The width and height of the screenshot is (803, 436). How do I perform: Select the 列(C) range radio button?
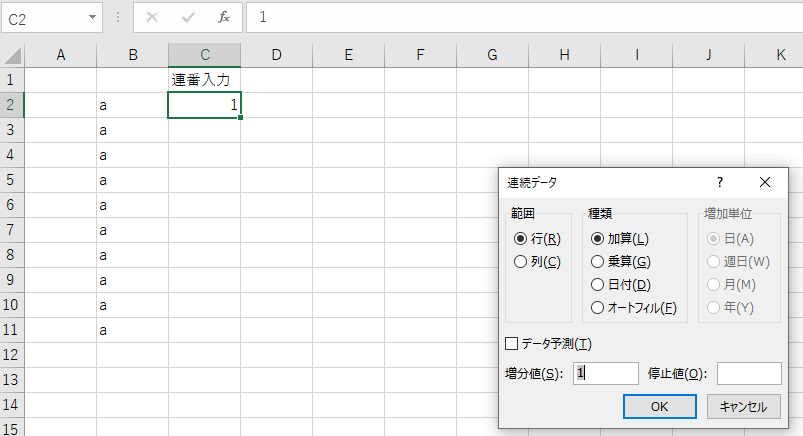point(520,262)
